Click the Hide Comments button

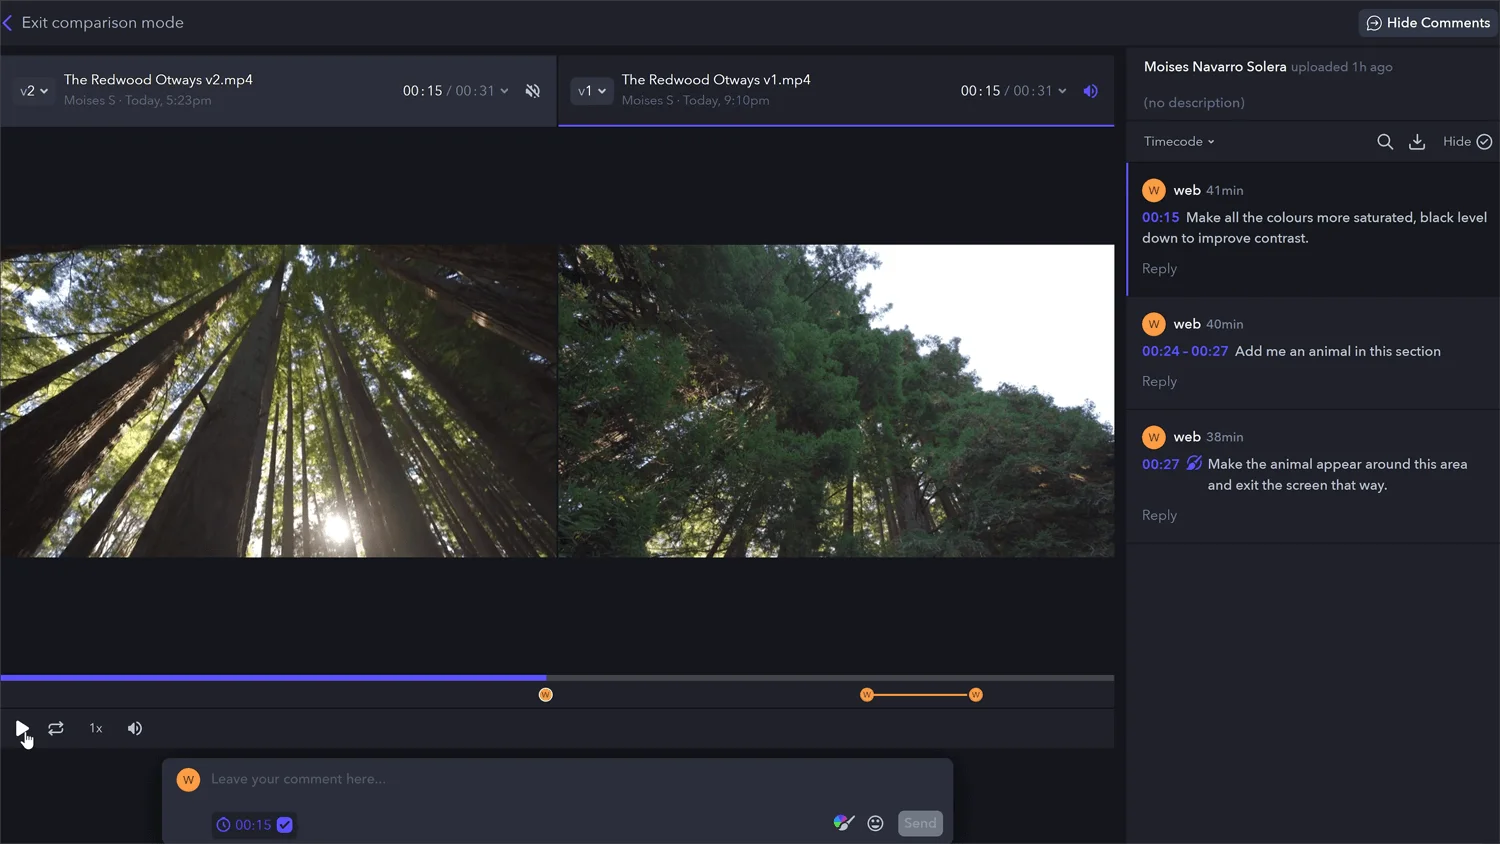(1427, 23)
